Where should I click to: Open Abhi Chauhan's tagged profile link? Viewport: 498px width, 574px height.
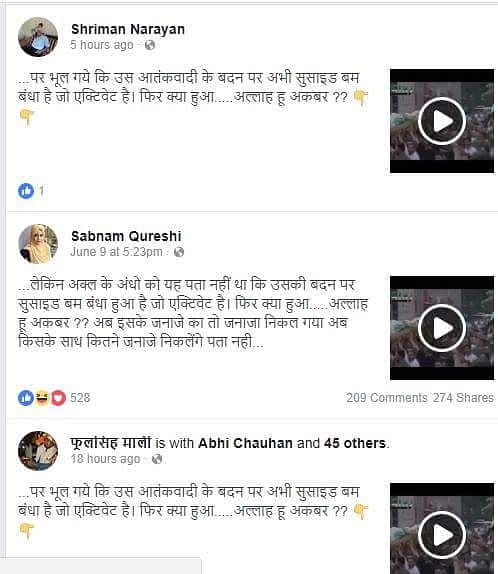tap(245, 443)
